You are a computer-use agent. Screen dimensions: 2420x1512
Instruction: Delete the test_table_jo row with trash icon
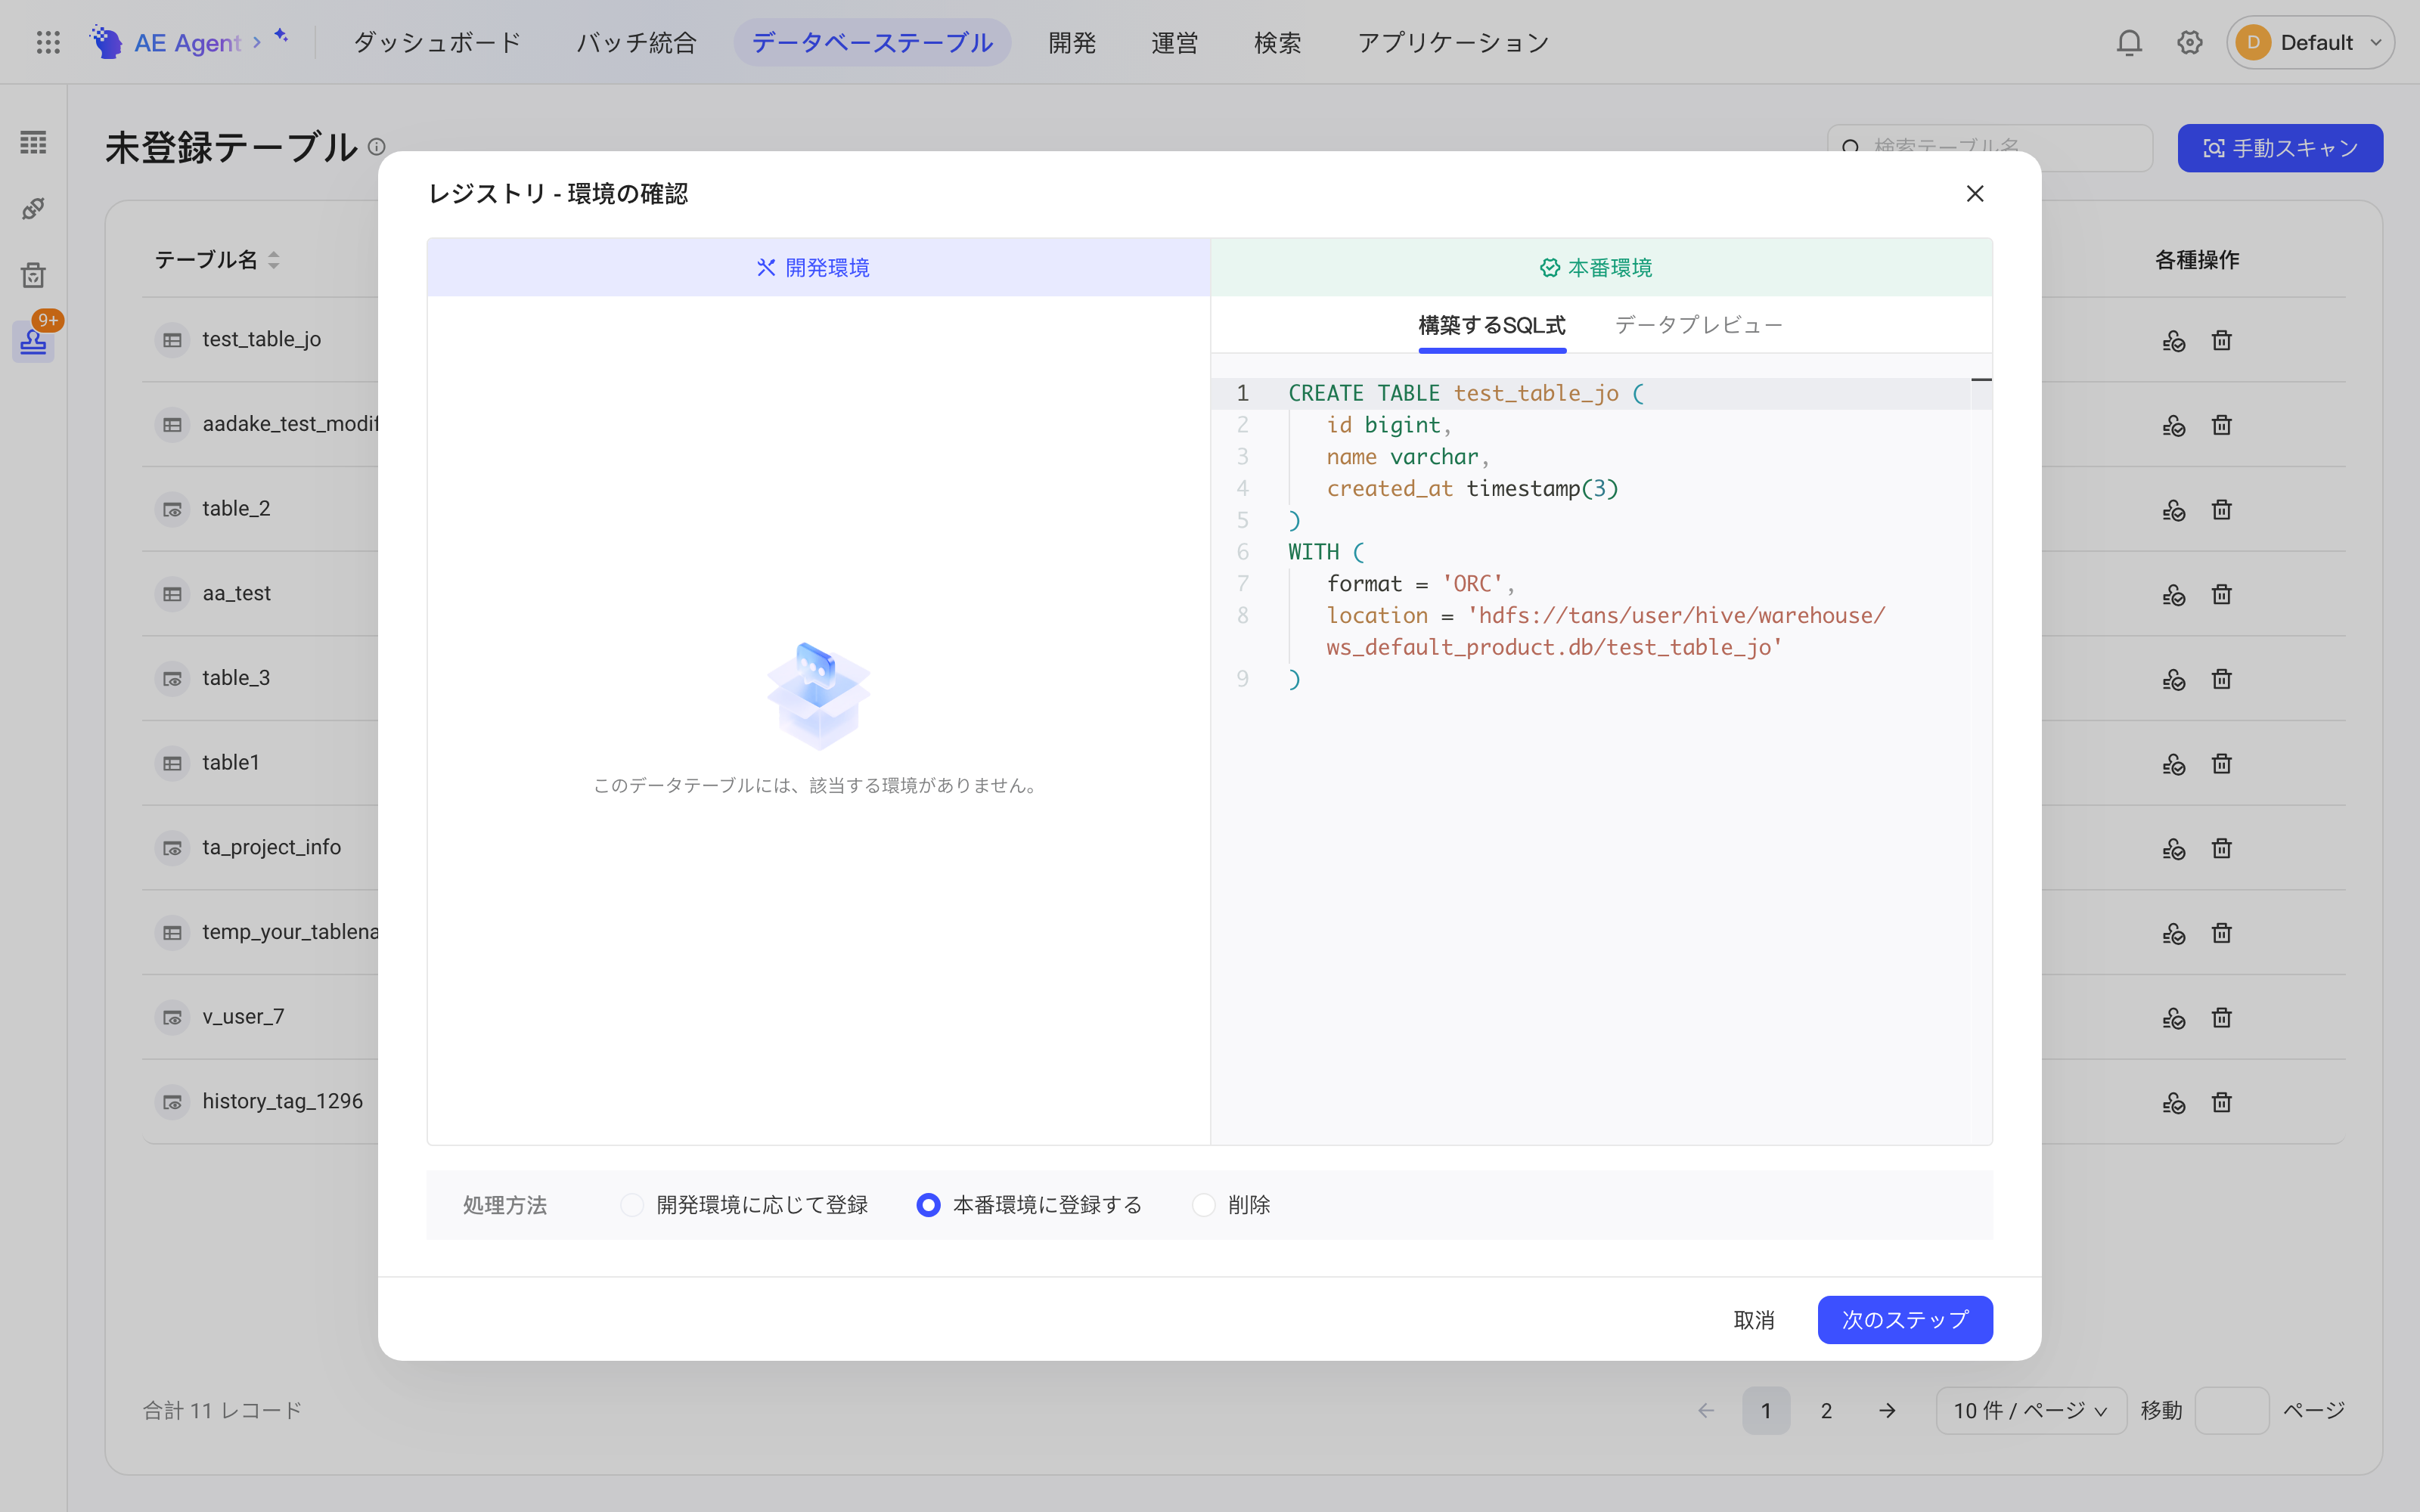[2222, 340]
